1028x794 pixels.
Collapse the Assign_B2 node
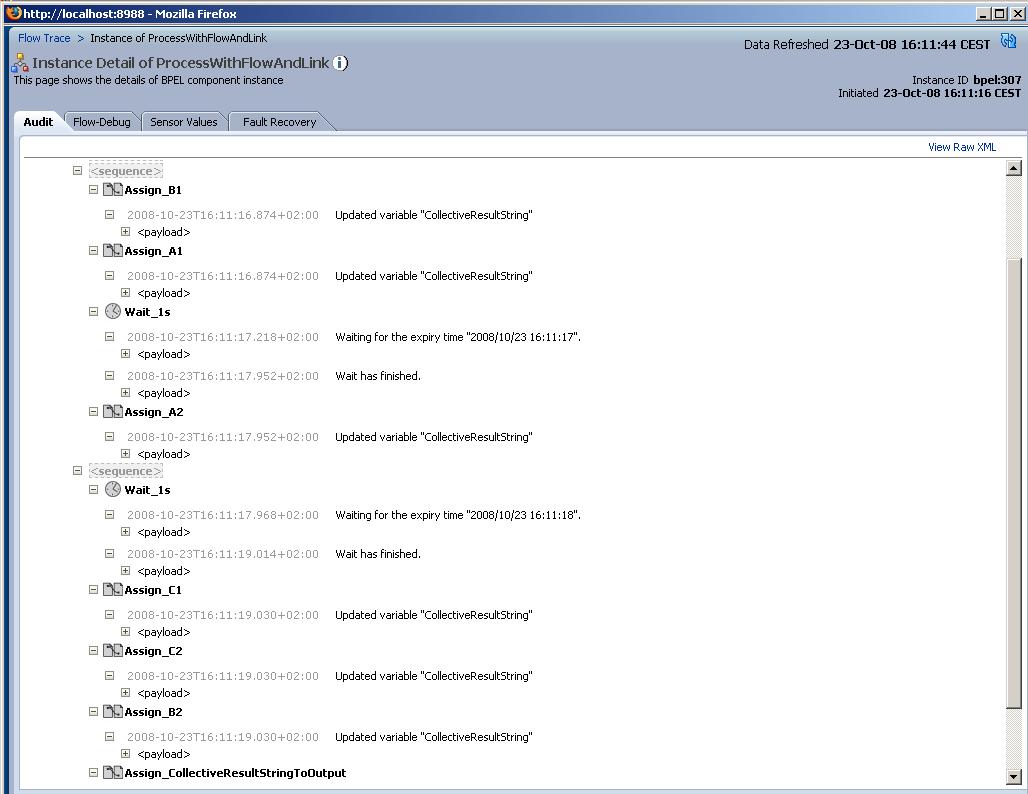click(93, 711)
